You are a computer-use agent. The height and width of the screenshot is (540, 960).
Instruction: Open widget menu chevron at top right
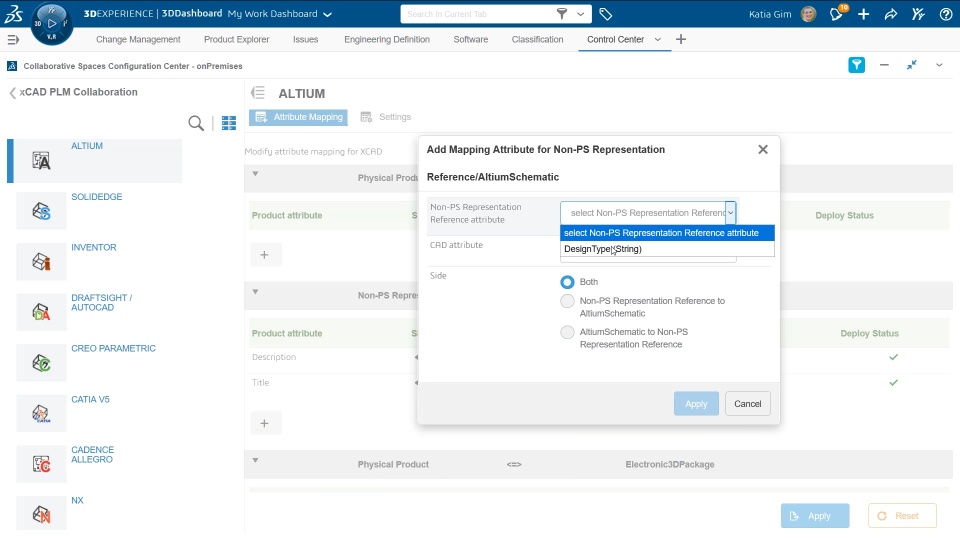(939, 65)
